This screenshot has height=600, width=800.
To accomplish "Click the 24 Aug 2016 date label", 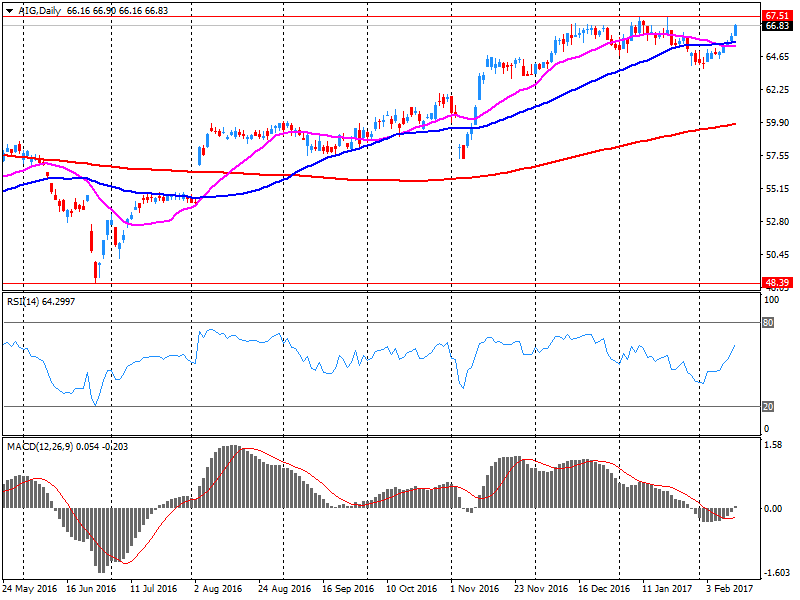I will pyautogui.click(x=284, y=588).
